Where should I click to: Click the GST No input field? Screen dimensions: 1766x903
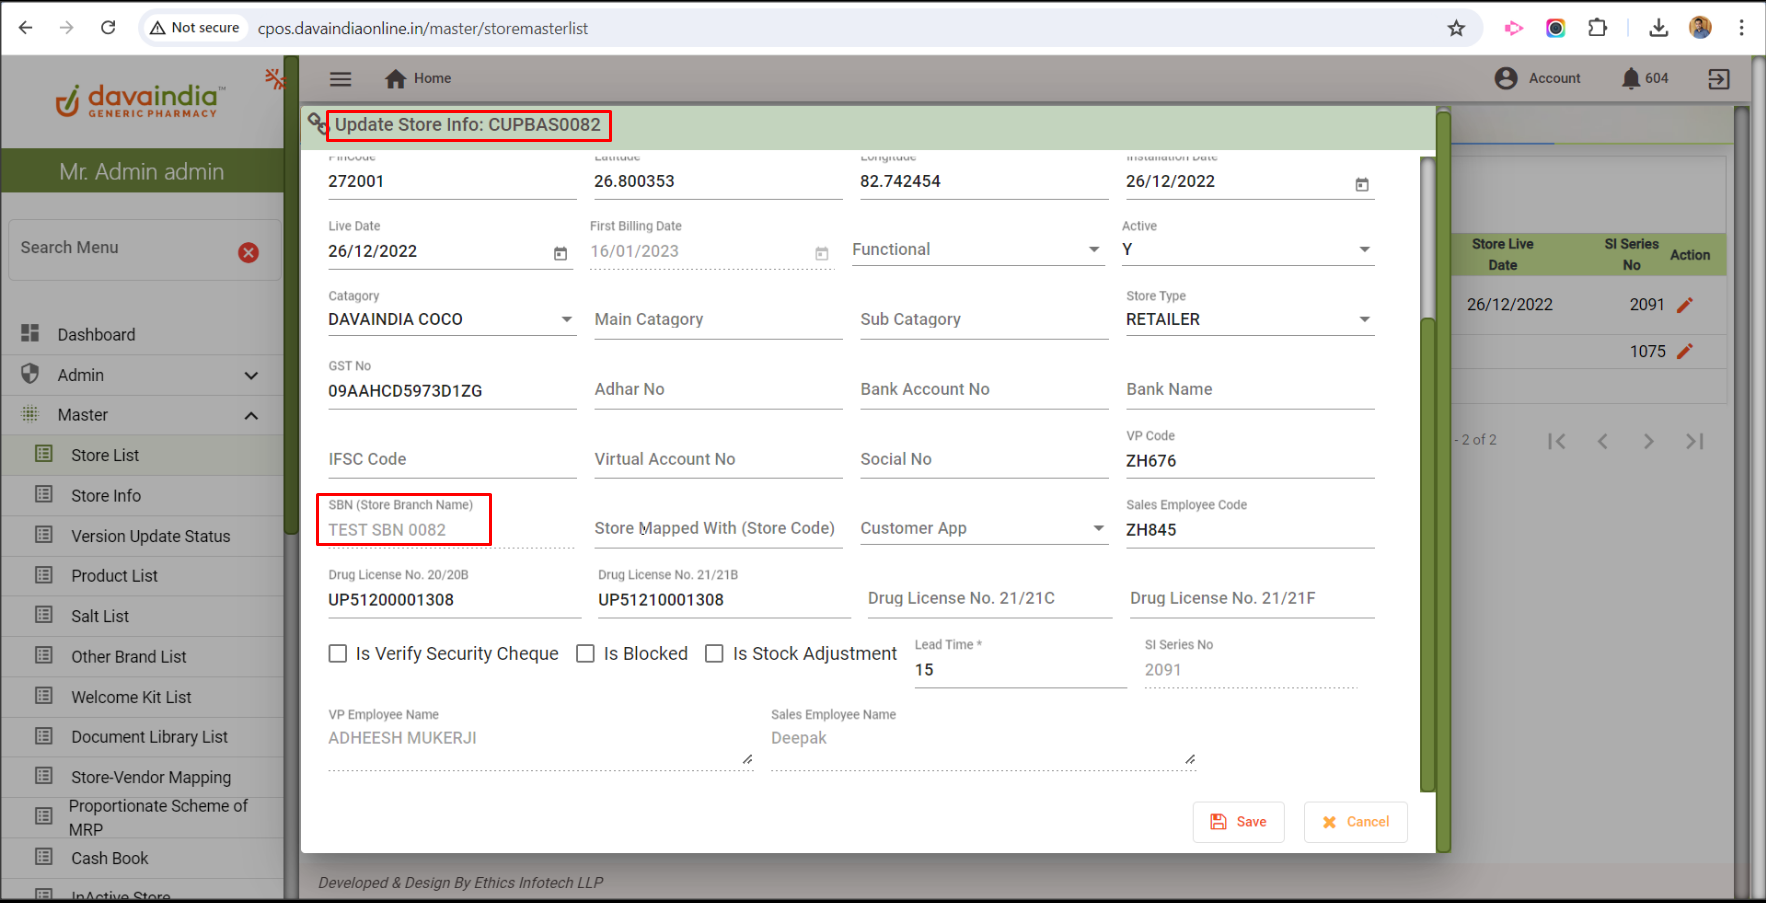[x=450, y=391]
